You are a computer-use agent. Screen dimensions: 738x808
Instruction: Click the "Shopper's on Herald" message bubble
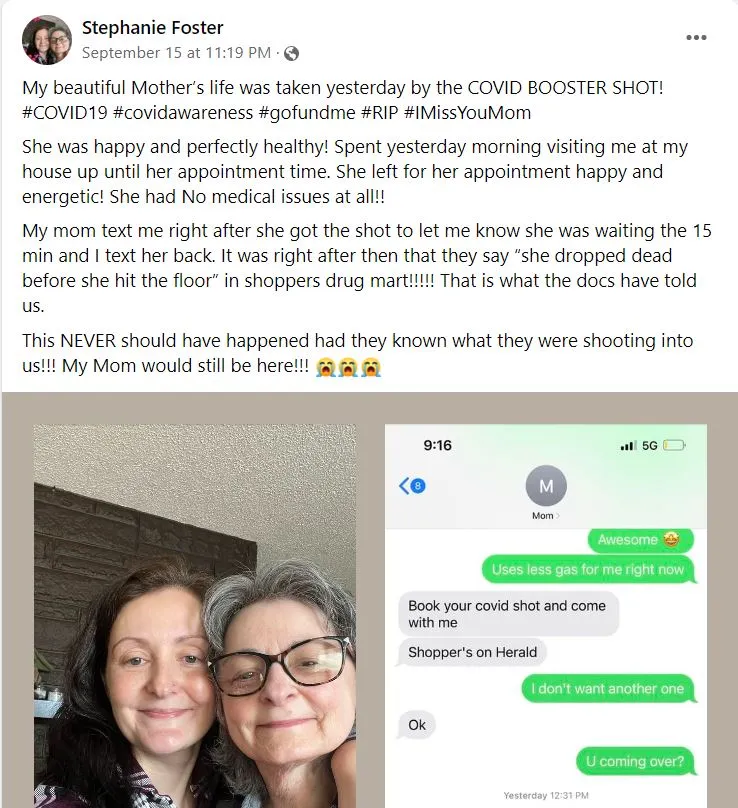coord(472,652)
